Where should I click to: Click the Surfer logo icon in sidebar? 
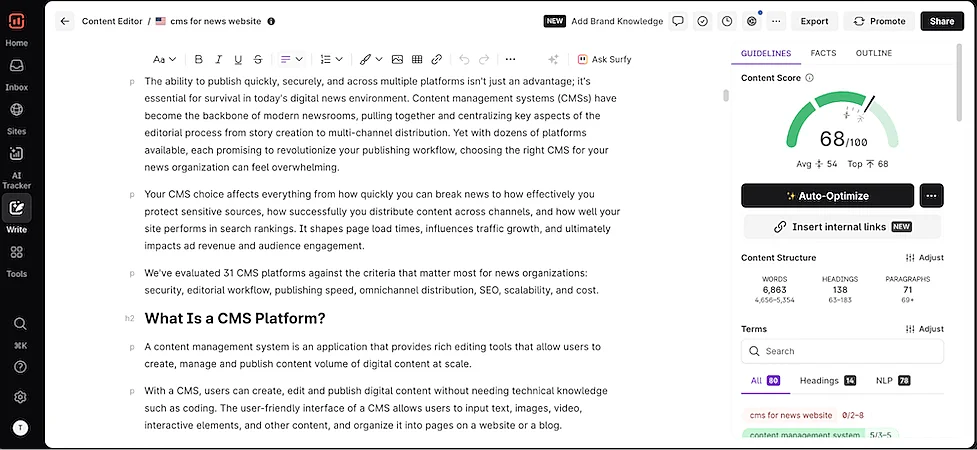click(x=17, y=21)
